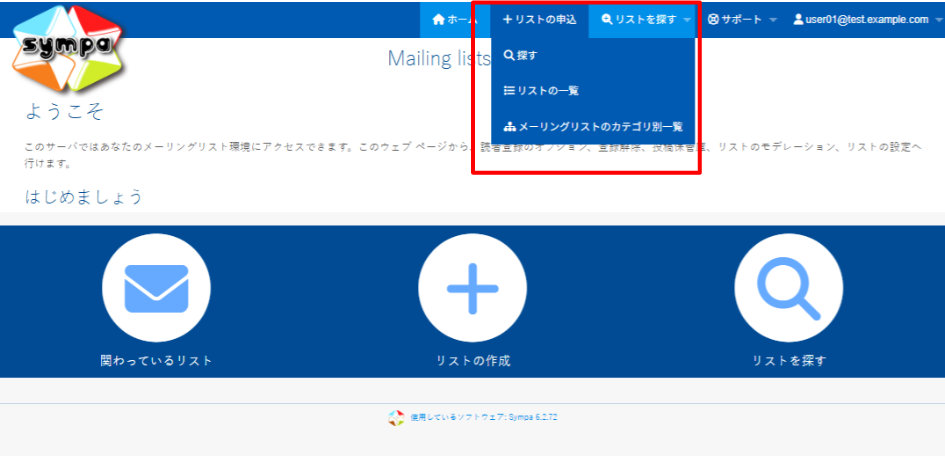
Task: Click the house icon beside ホーム
Action: click(x=439, y=20)
